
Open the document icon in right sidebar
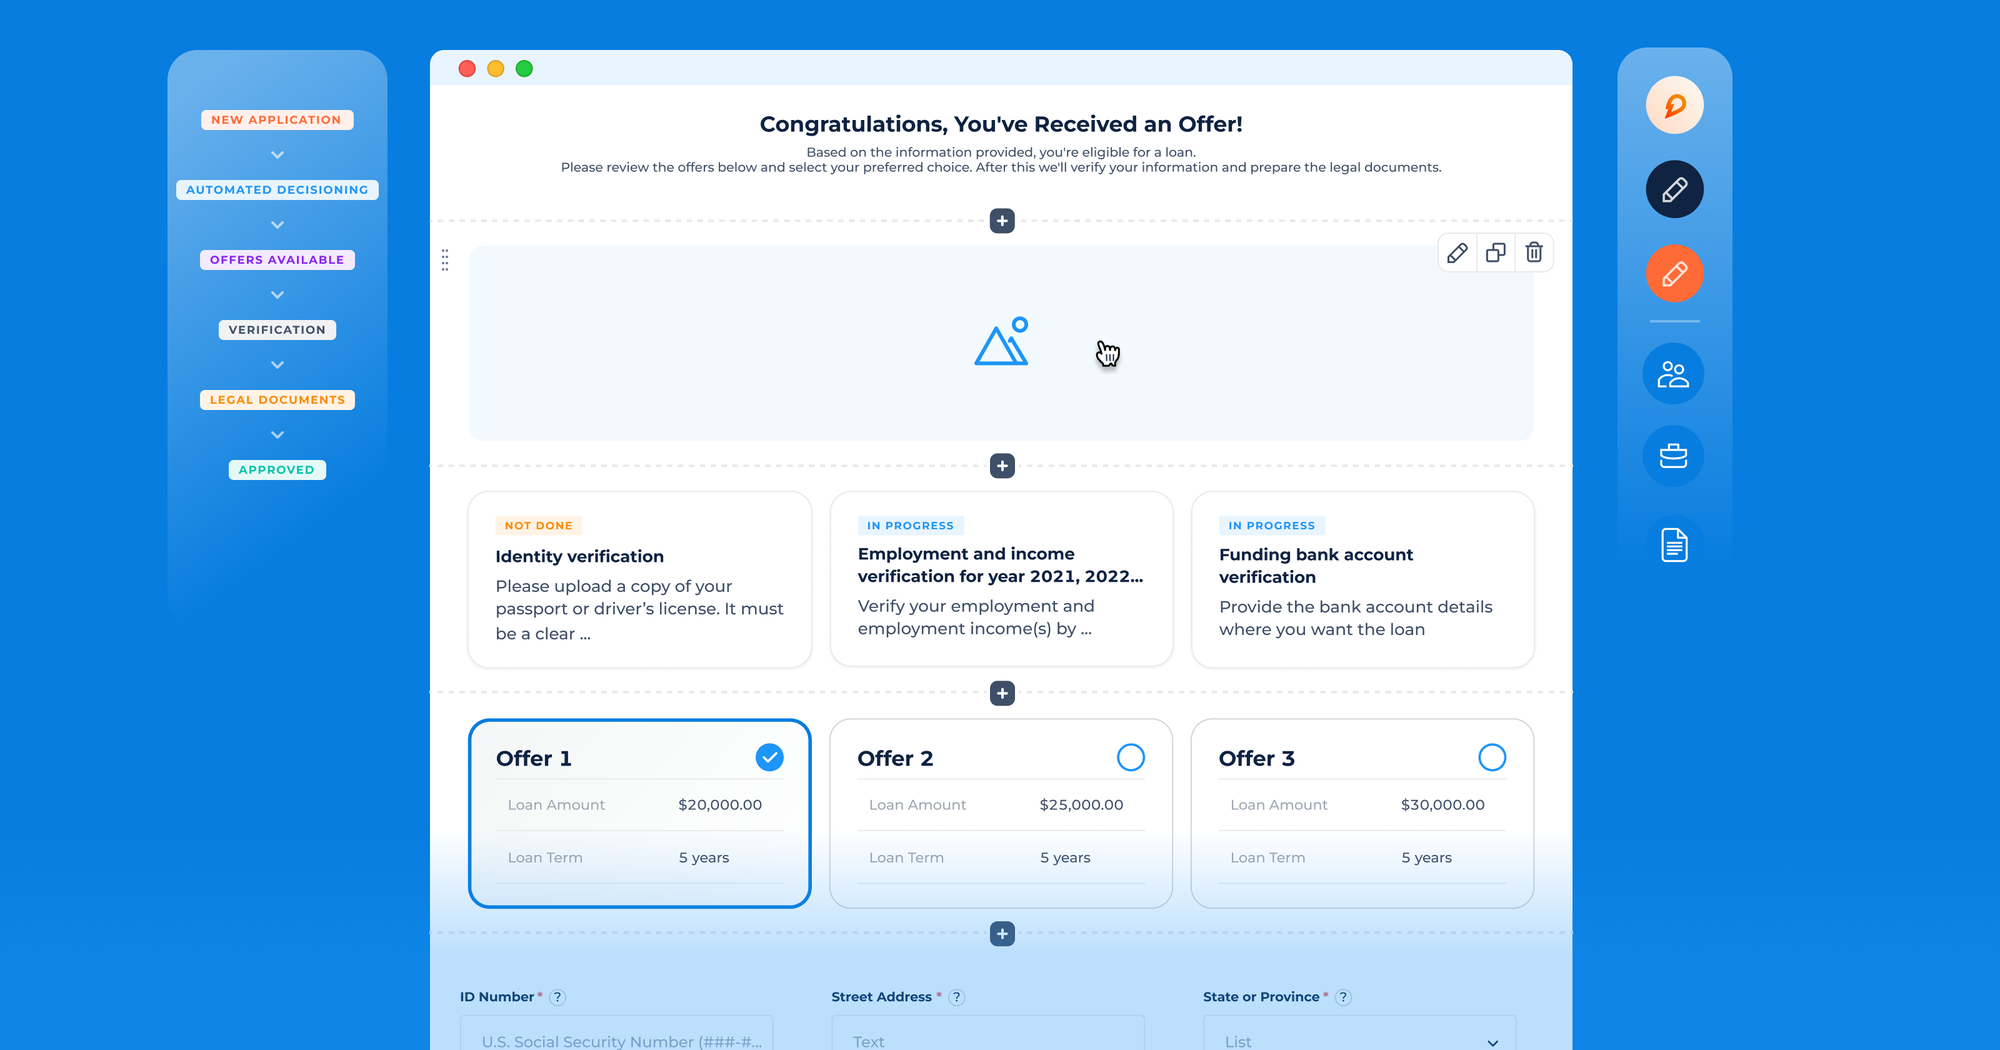[x=1674, y=545]
